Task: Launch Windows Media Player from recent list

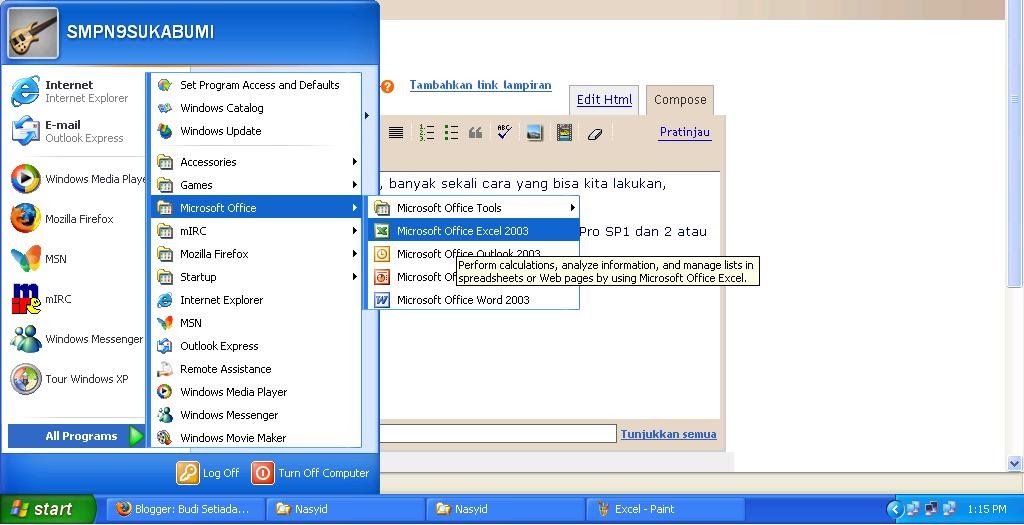Action: (76, 179)
